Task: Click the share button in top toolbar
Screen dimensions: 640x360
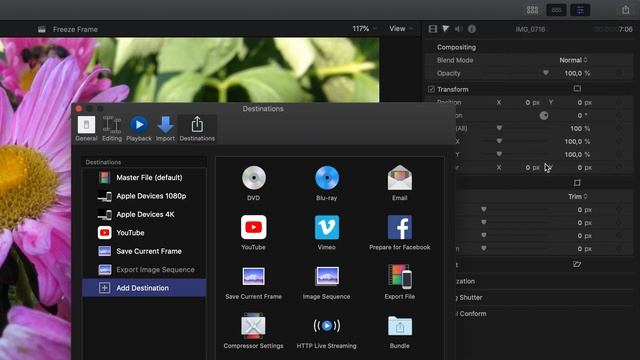Action: (x=625, y=9)
